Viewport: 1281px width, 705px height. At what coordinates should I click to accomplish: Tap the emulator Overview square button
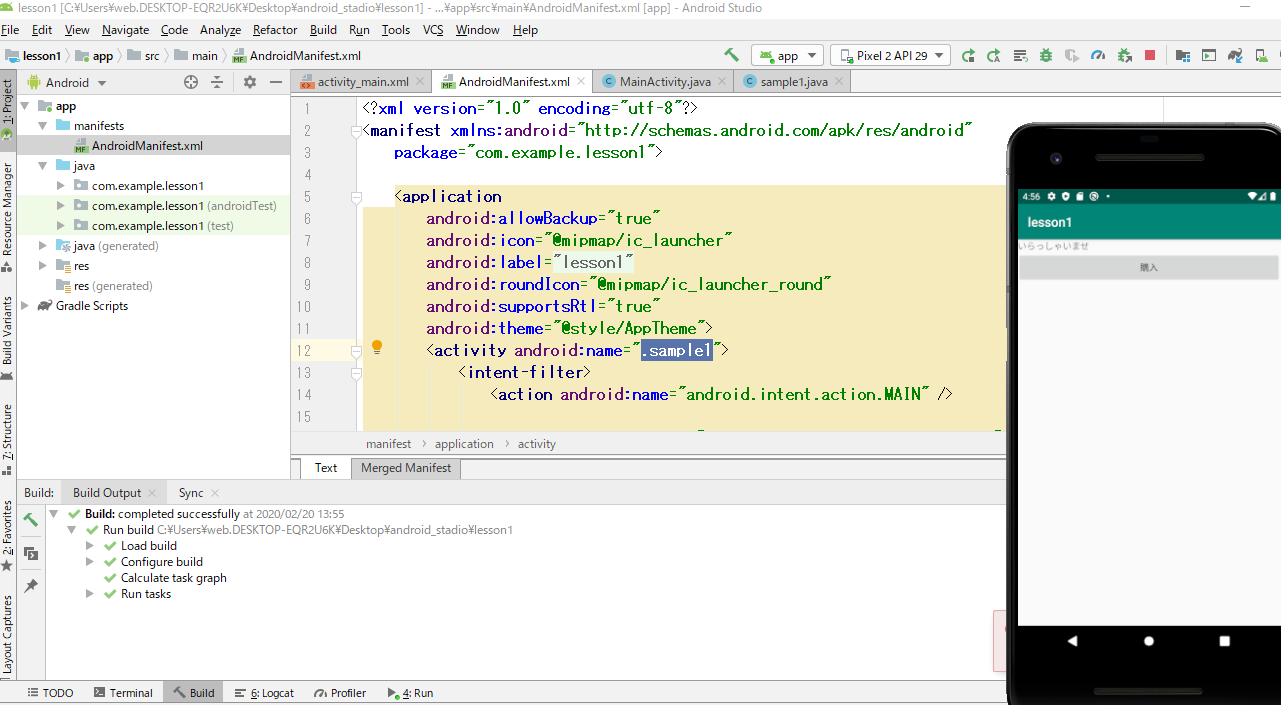pos(1225,641)
